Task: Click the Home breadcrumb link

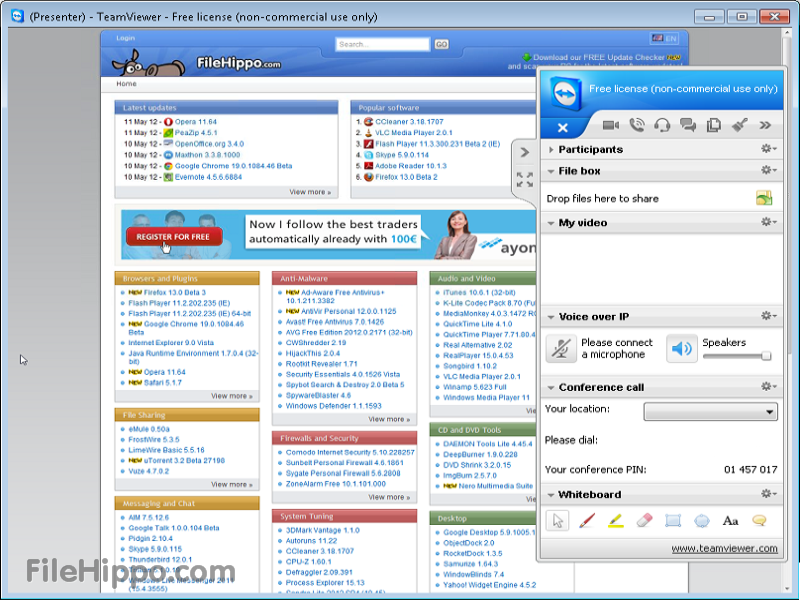Action: 126,84
